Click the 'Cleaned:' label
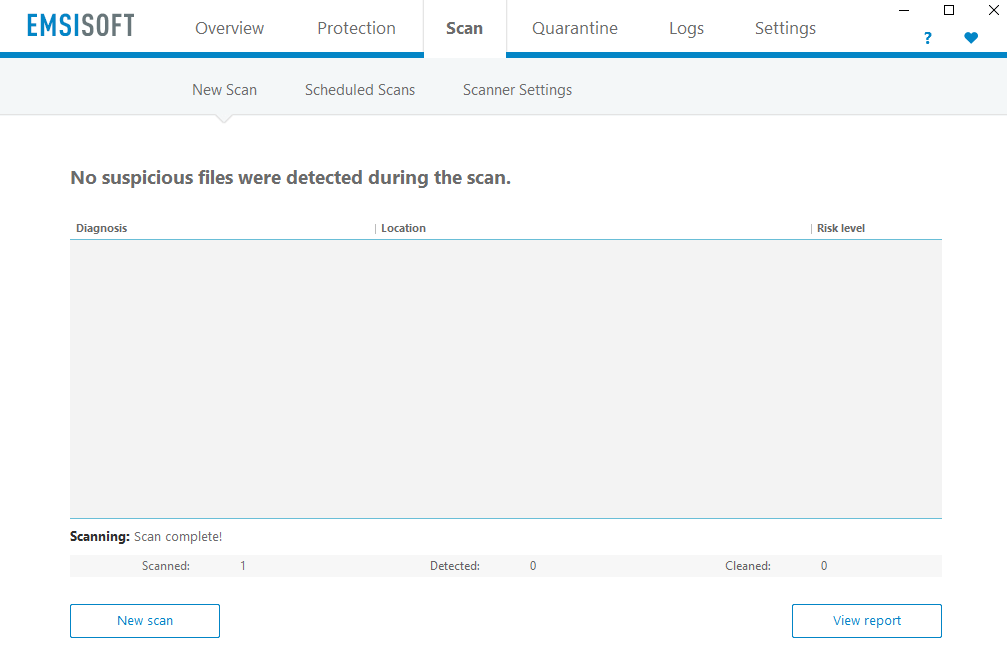This screenshot has height=672, width=1007. coord(748,566)
